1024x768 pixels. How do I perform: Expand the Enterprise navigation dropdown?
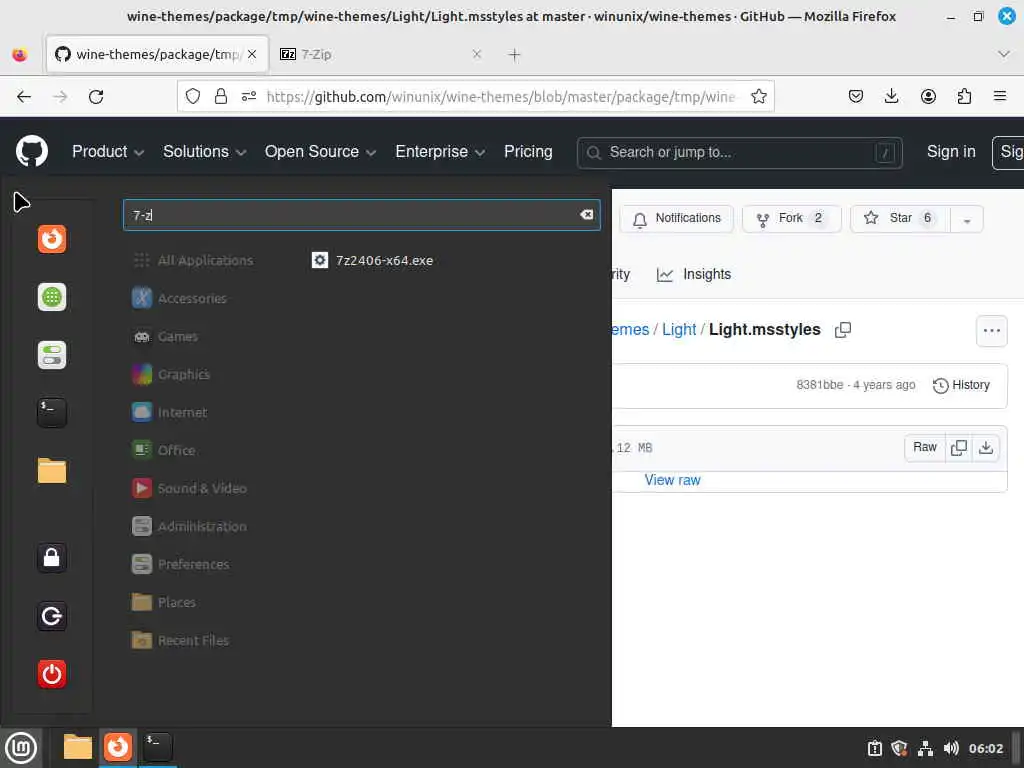(x=440, y=152)
